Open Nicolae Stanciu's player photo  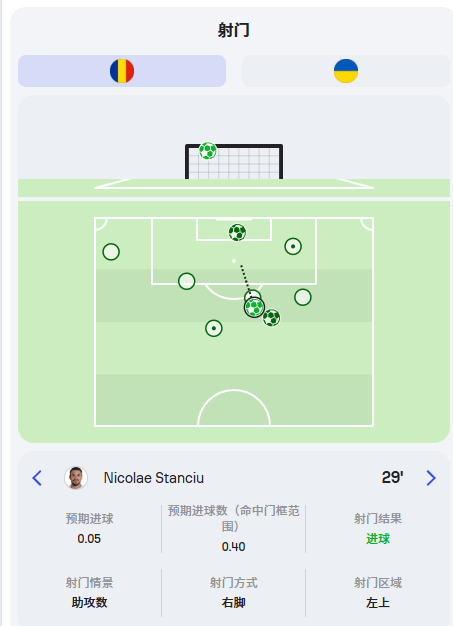click(x=76, y=478)
